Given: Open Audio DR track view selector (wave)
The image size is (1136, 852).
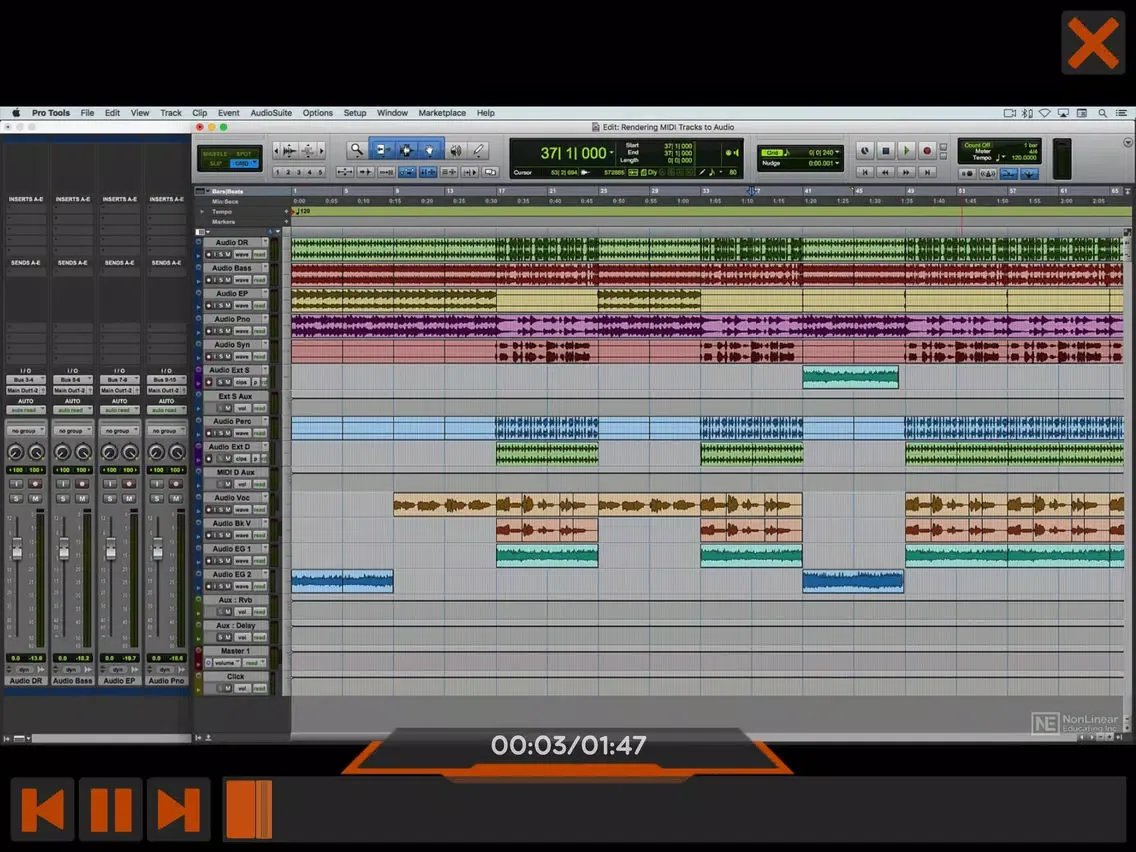Looking at the screenshot, I should pyautogui.click(x=241, y=255).
